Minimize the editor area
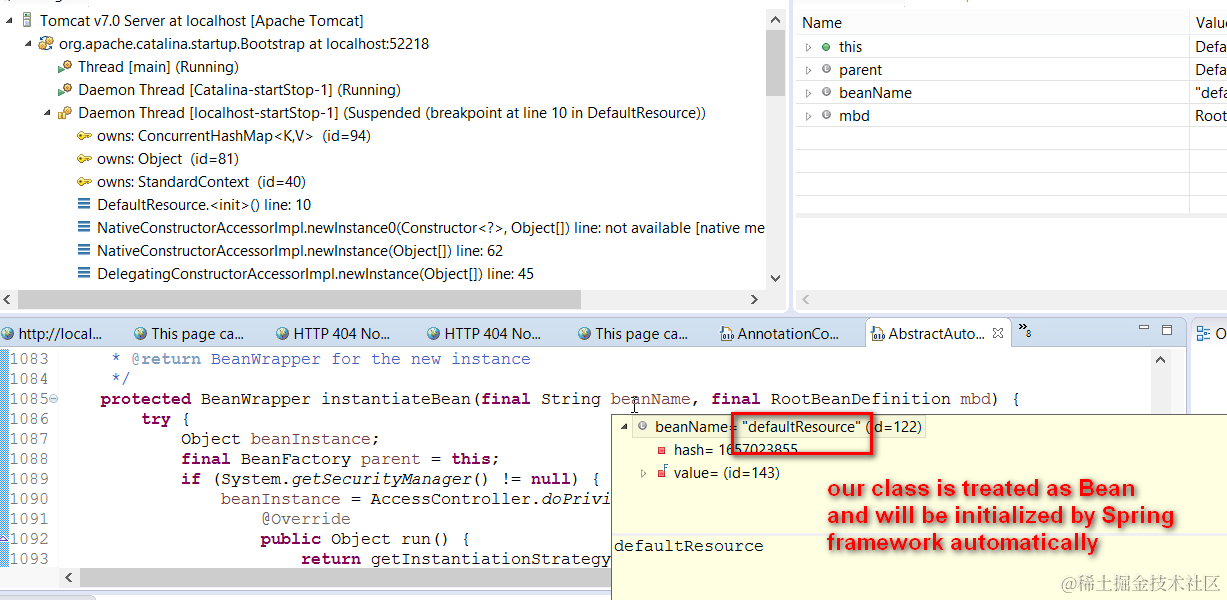 tap(1144, 329)
